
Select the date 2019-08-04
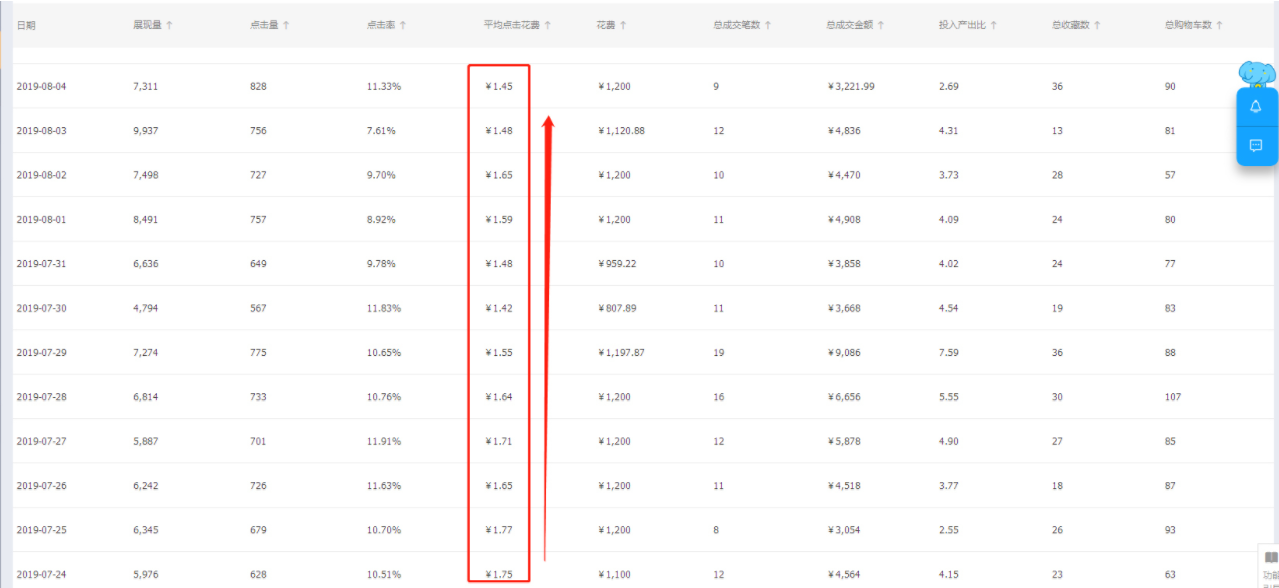(41, 87)
